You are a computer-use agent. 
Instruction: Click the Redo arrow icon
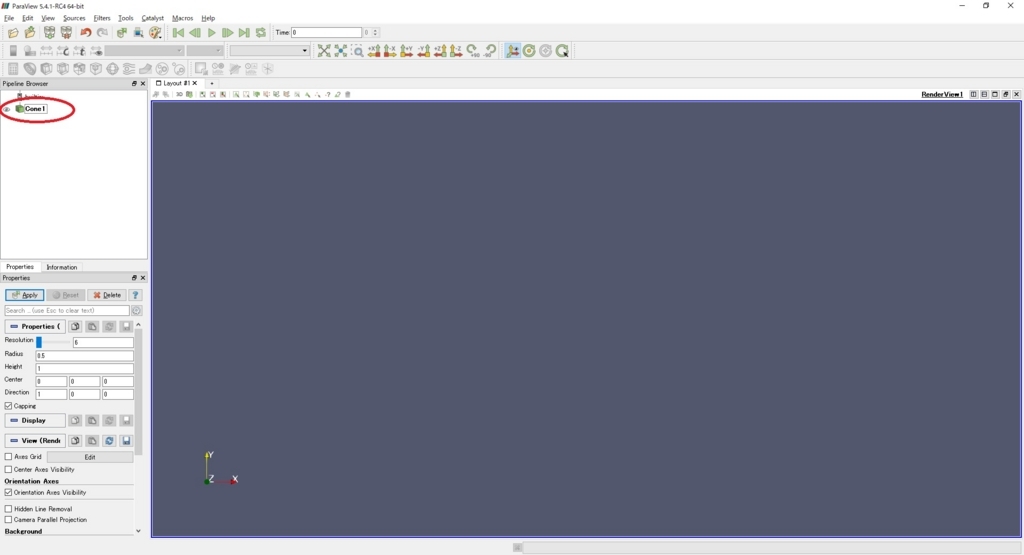pyautogui.click(x=103, y=33)
